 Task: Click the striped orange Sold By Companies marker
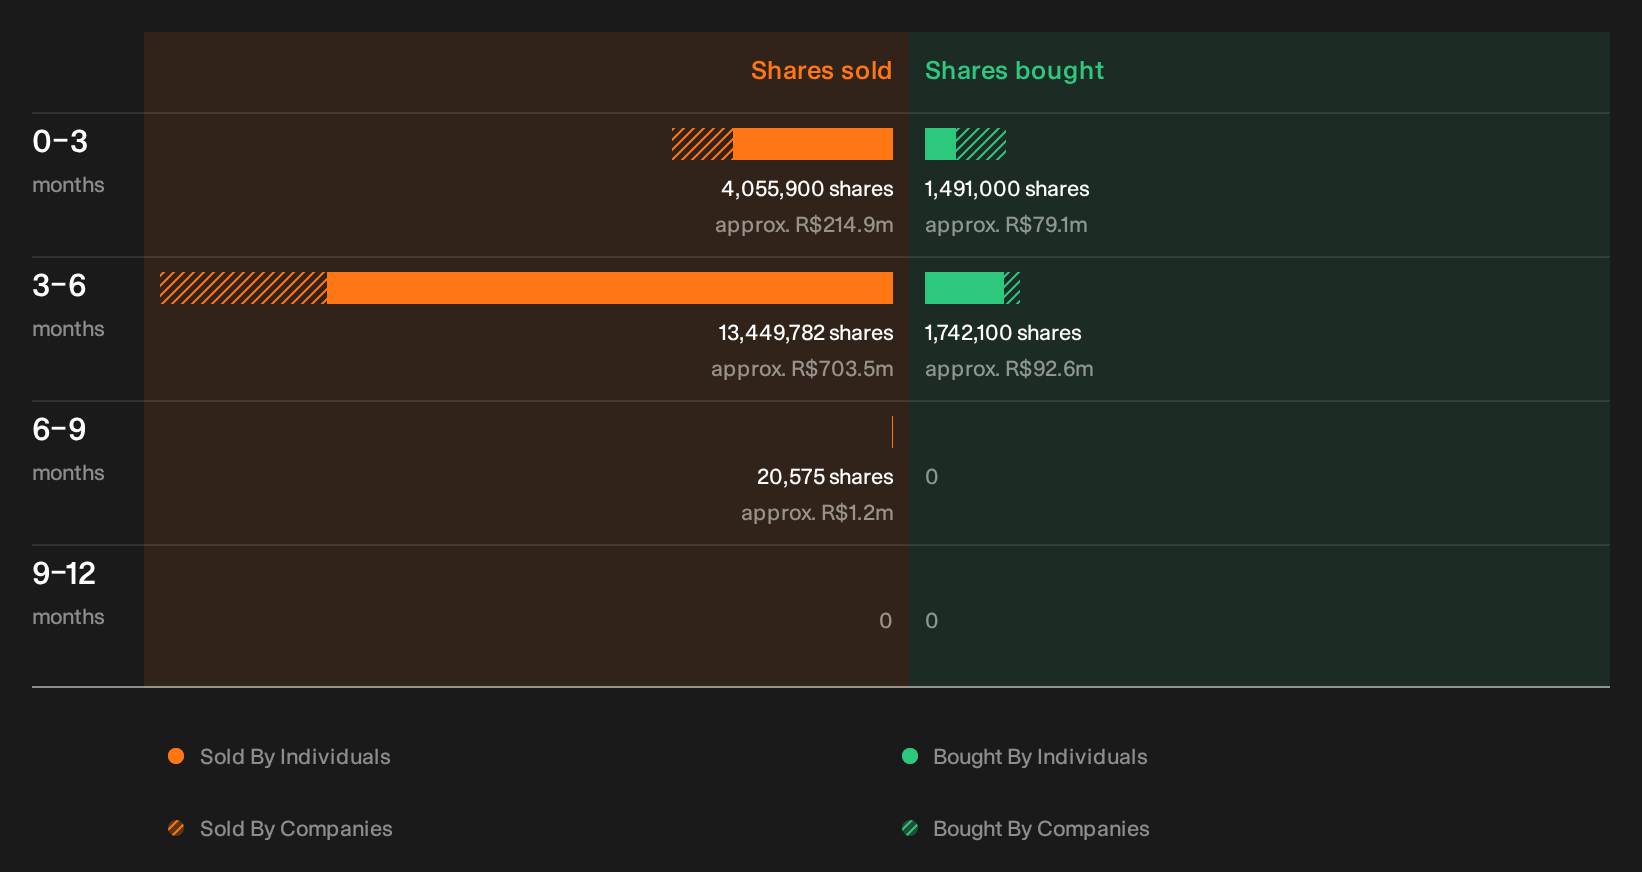coord(176,828)
